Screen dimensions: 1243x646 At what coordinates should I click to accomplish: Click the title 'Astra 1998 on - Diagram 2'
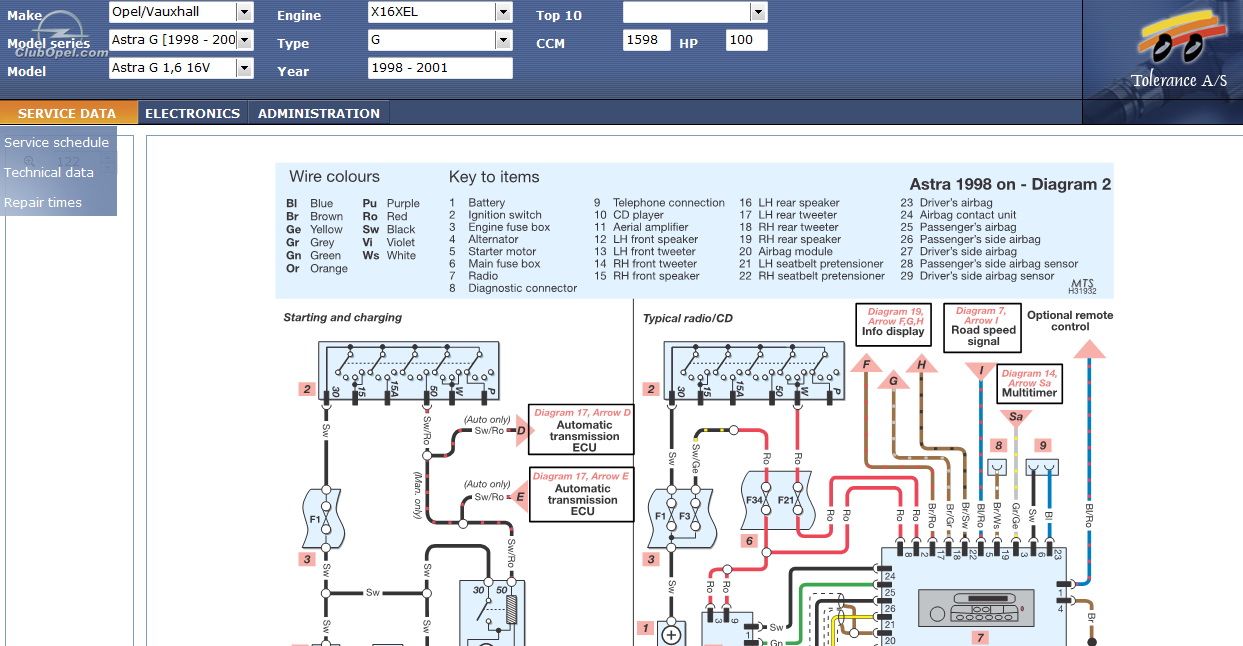click(x=1010, y=184)
